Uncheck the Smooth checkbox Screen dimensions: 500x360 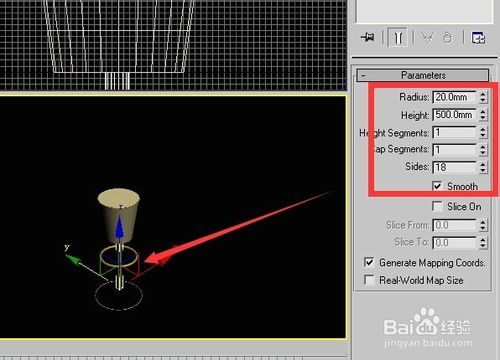pyautogui.click(x=437, y=186)
